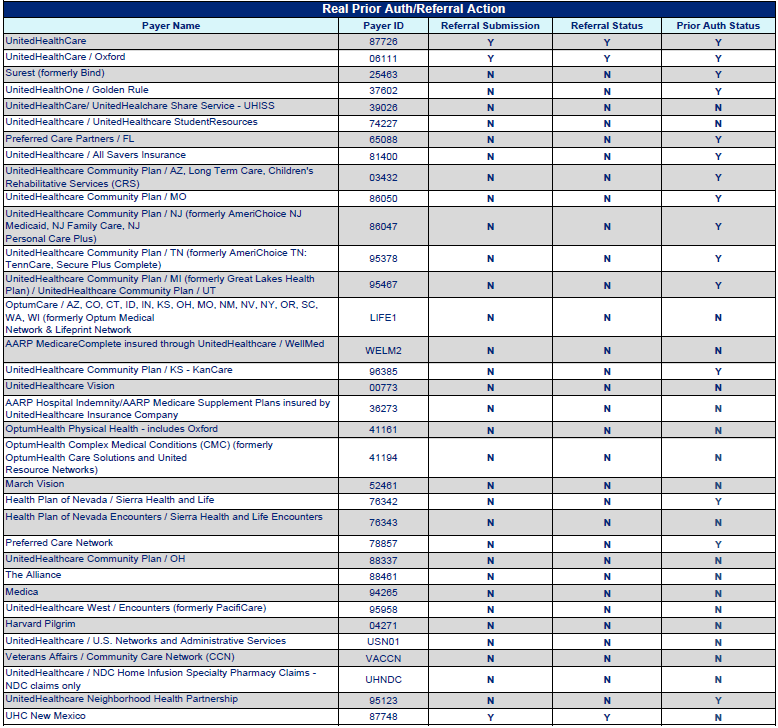Click the Prior Auth Status column header
This screenshot has height=728, width=778.
pyautogui.click(x=718, y=26)
